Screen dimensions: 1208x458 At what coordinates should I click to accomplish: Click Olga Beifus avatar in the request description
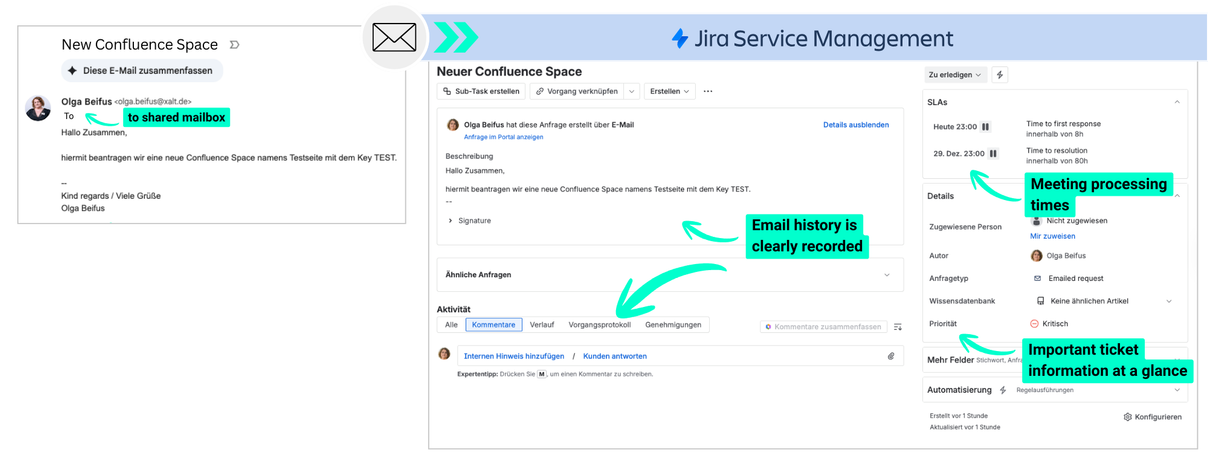coord(452,125)
